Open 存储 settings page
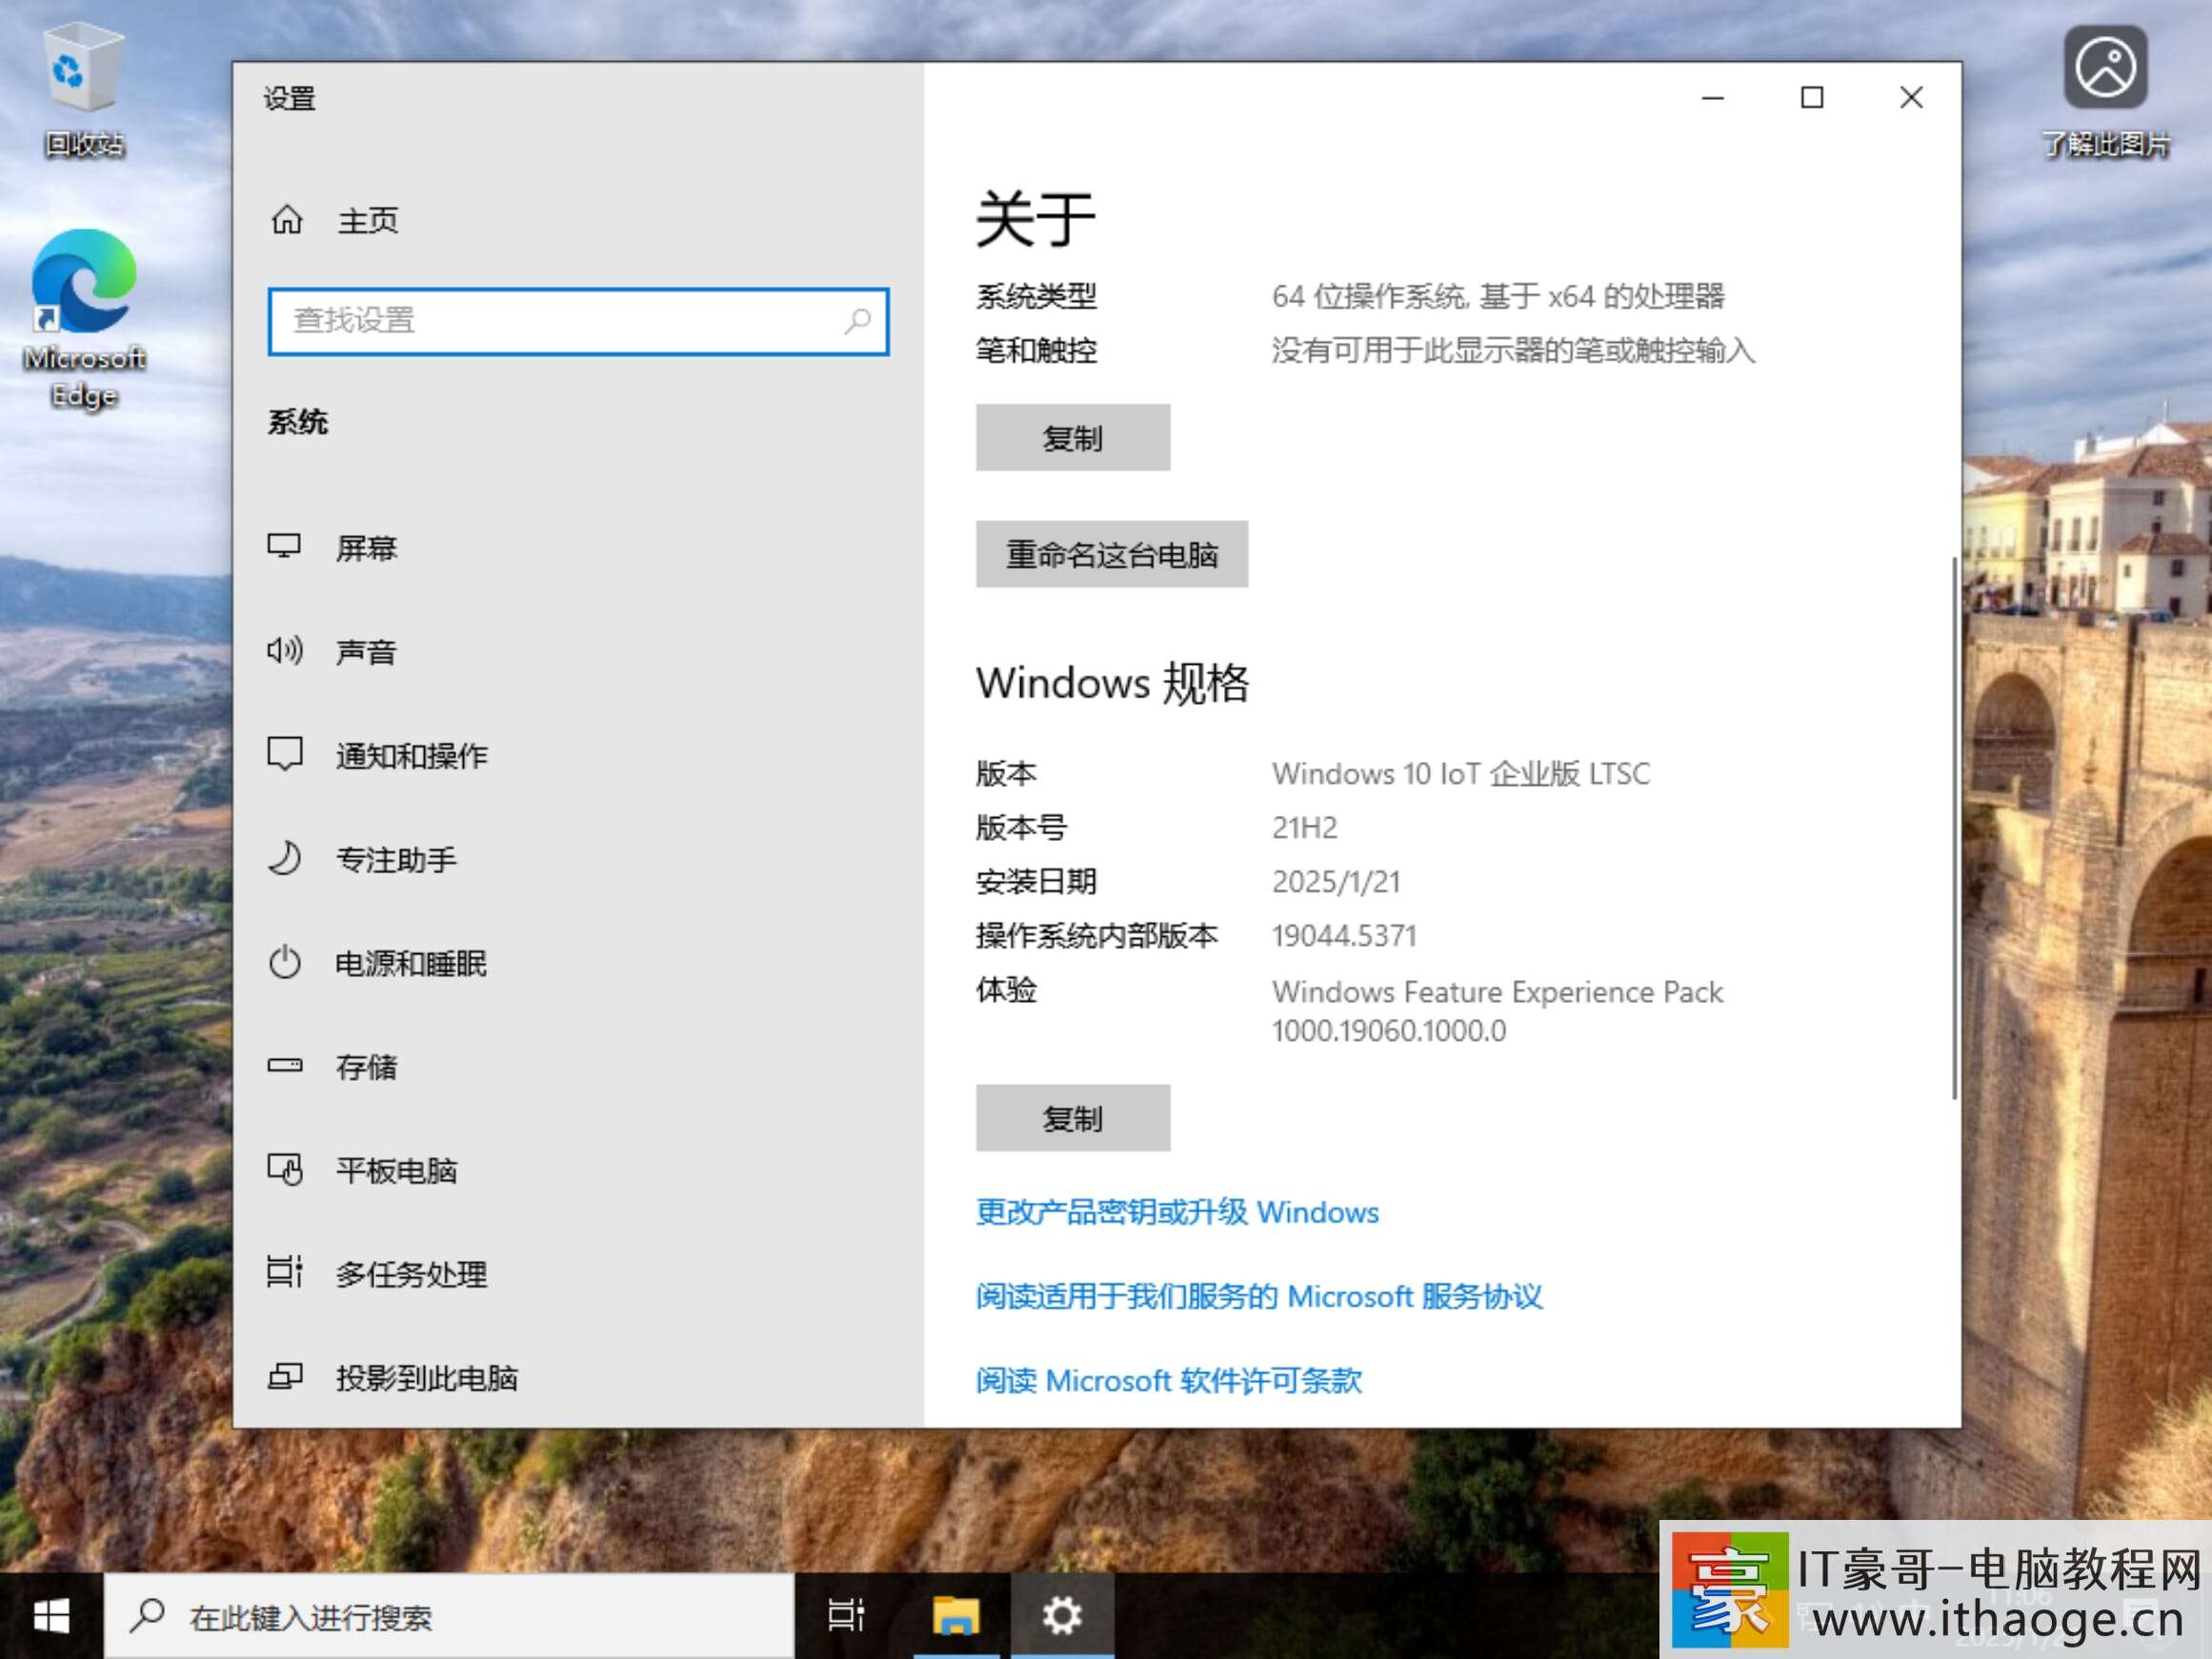 578,1066
